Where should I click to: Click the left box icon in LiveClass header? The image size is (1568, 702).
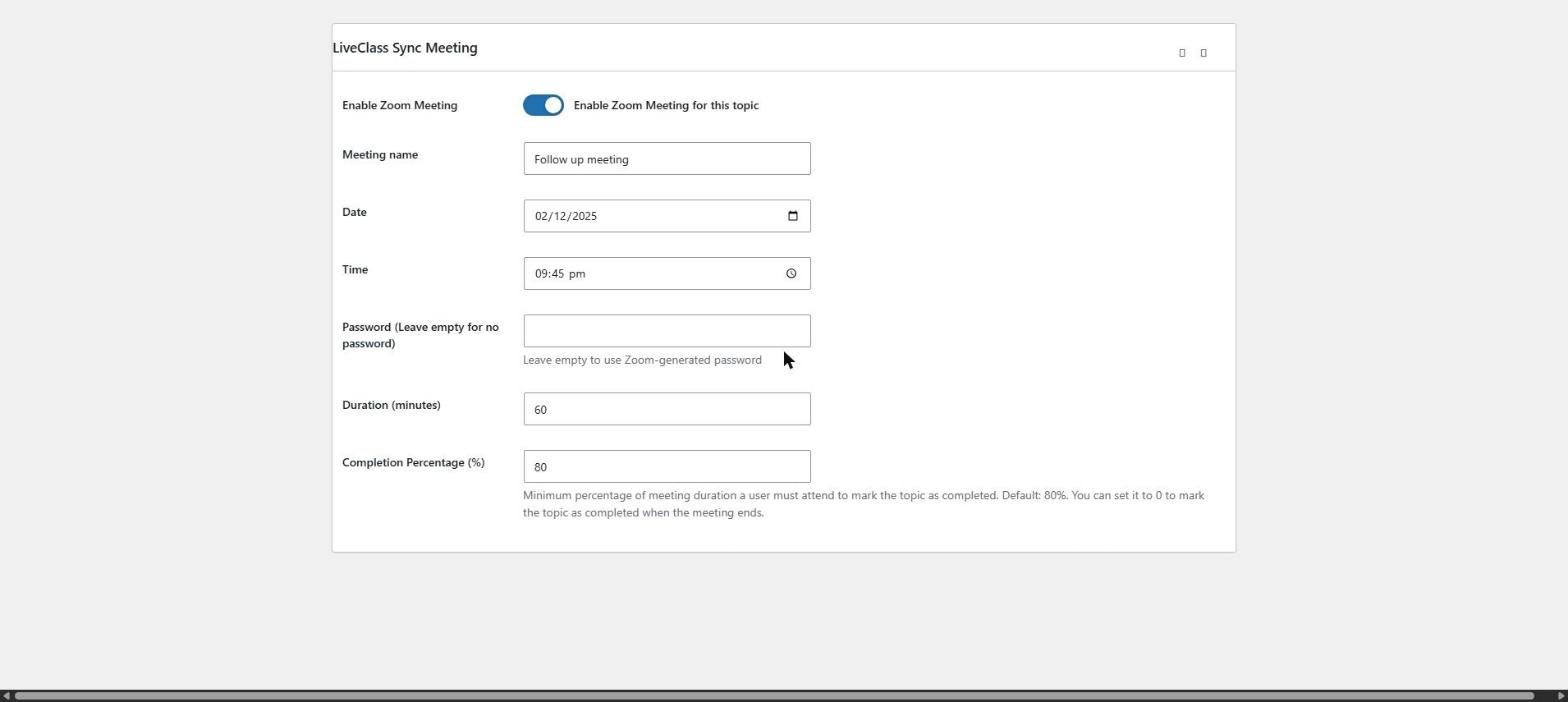1182,53
